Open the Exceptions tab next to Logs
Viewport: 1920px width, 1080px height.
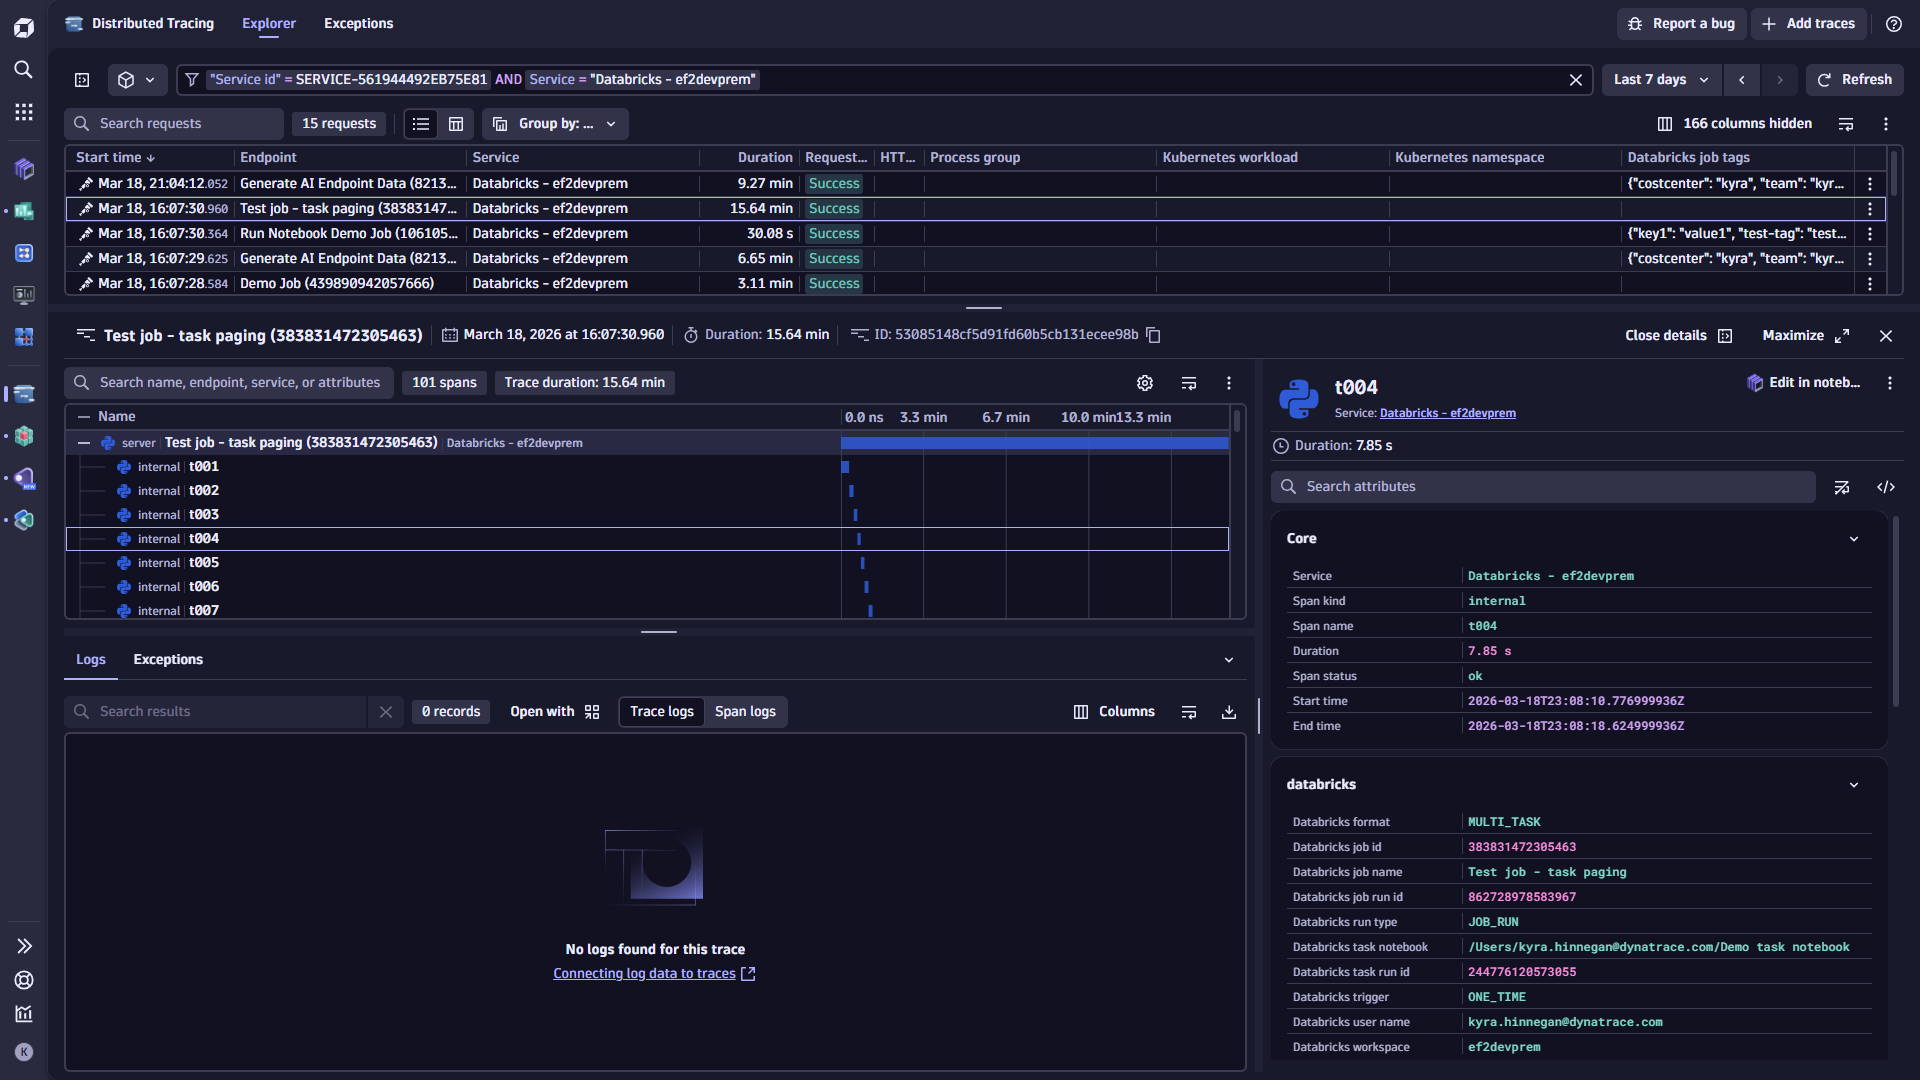[167, 659]
